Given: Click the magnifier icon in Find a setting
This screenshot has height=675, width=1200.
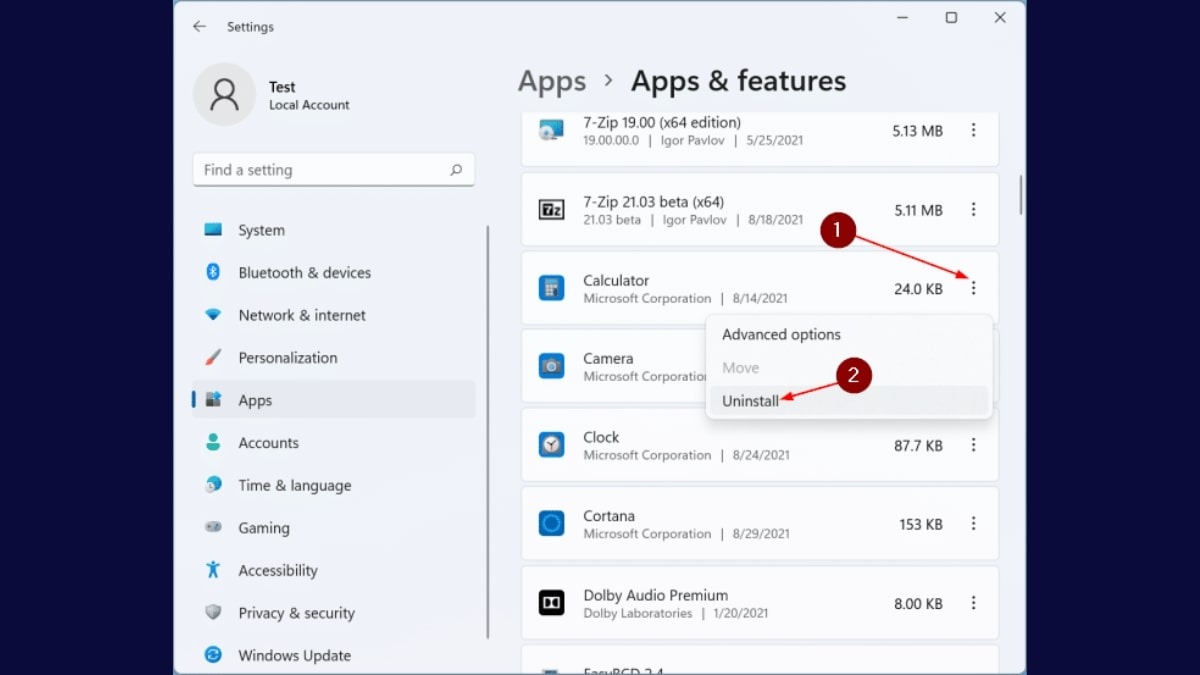Looking at the screenshot, I should click(456, 170).
